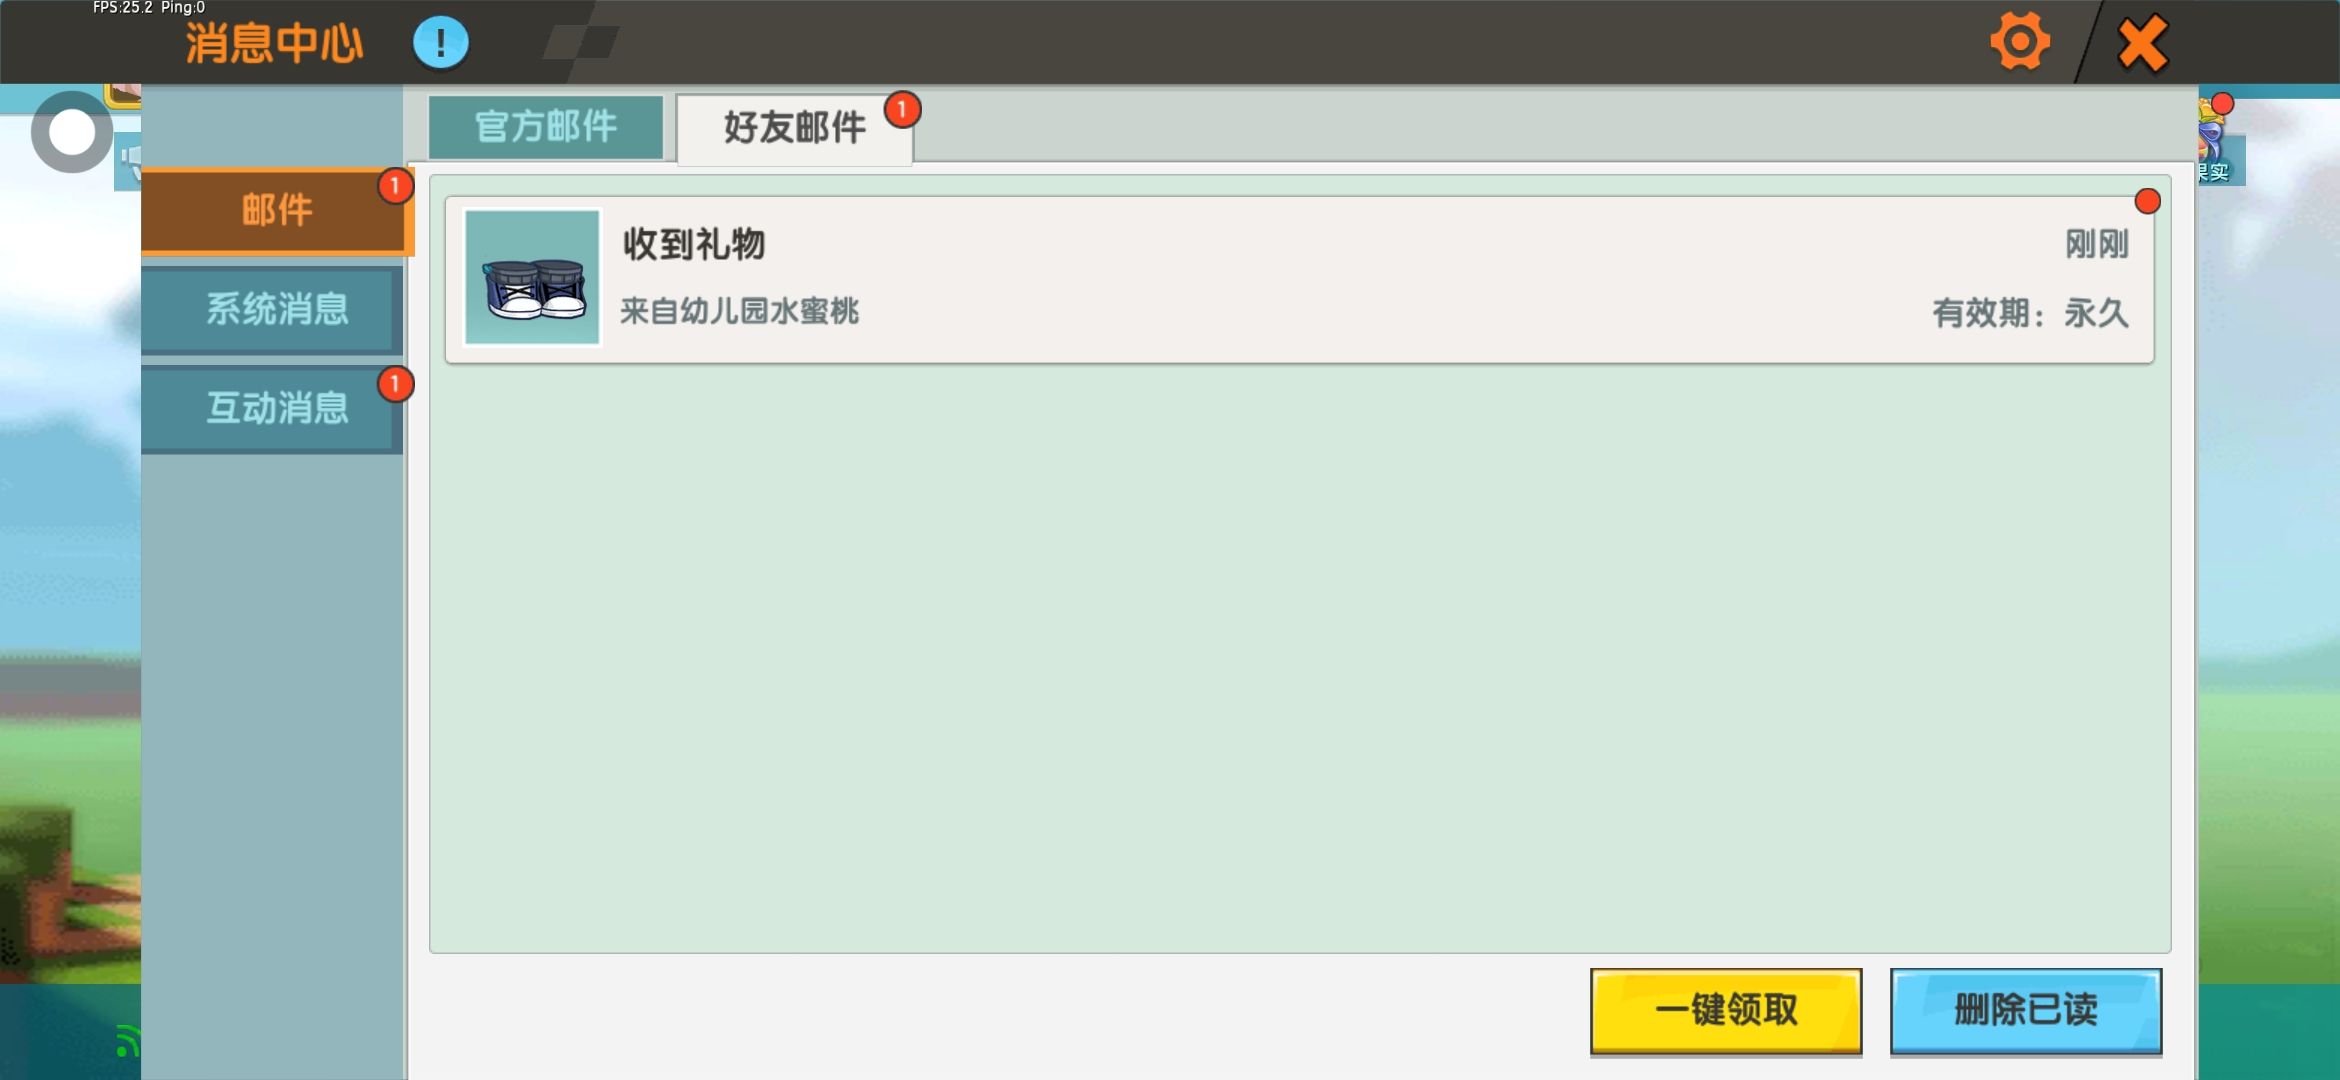Click the notification badge on 互动消息

point(395,384)
